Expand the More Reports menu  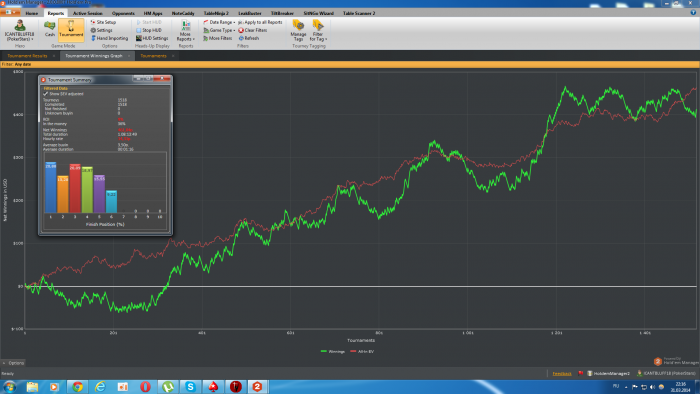coord(186,31)
